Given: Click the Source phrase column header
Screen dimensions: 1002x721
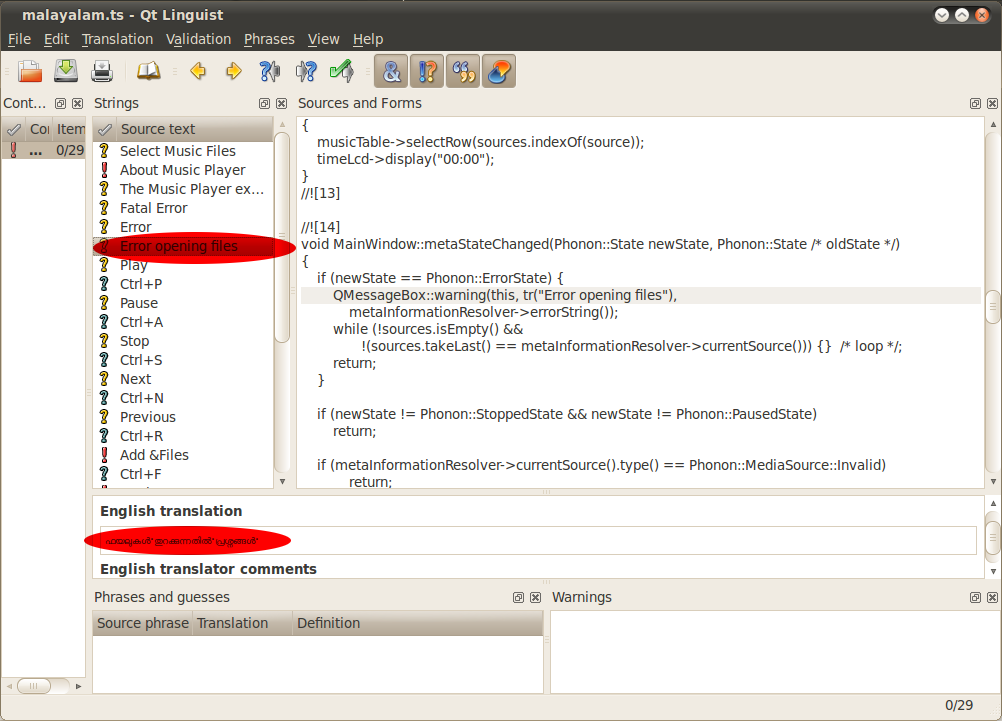Looking at the screenshot, I should (143, 623).
